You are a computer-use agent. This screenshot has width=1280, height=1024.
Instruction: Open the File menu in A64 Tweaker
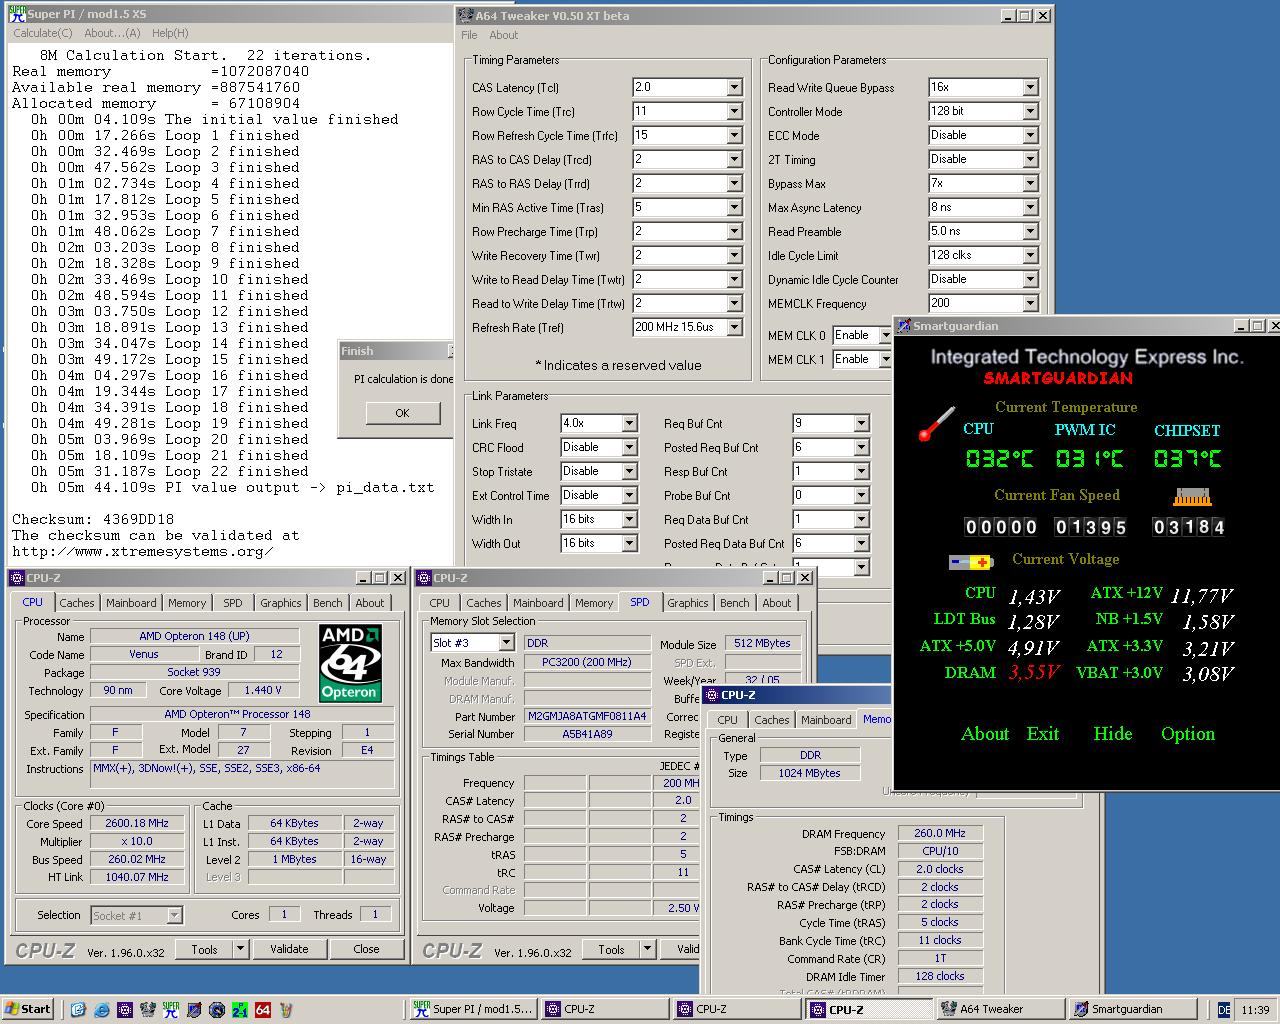[469, 35]
